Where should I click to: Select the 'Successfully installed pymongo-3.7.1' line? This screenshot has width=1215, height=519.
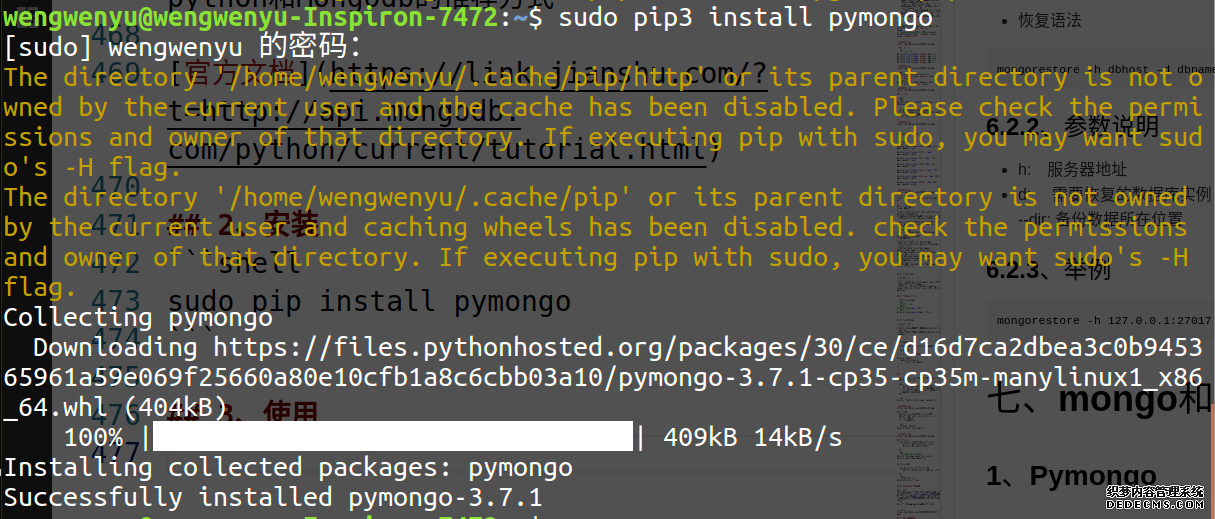272,497
